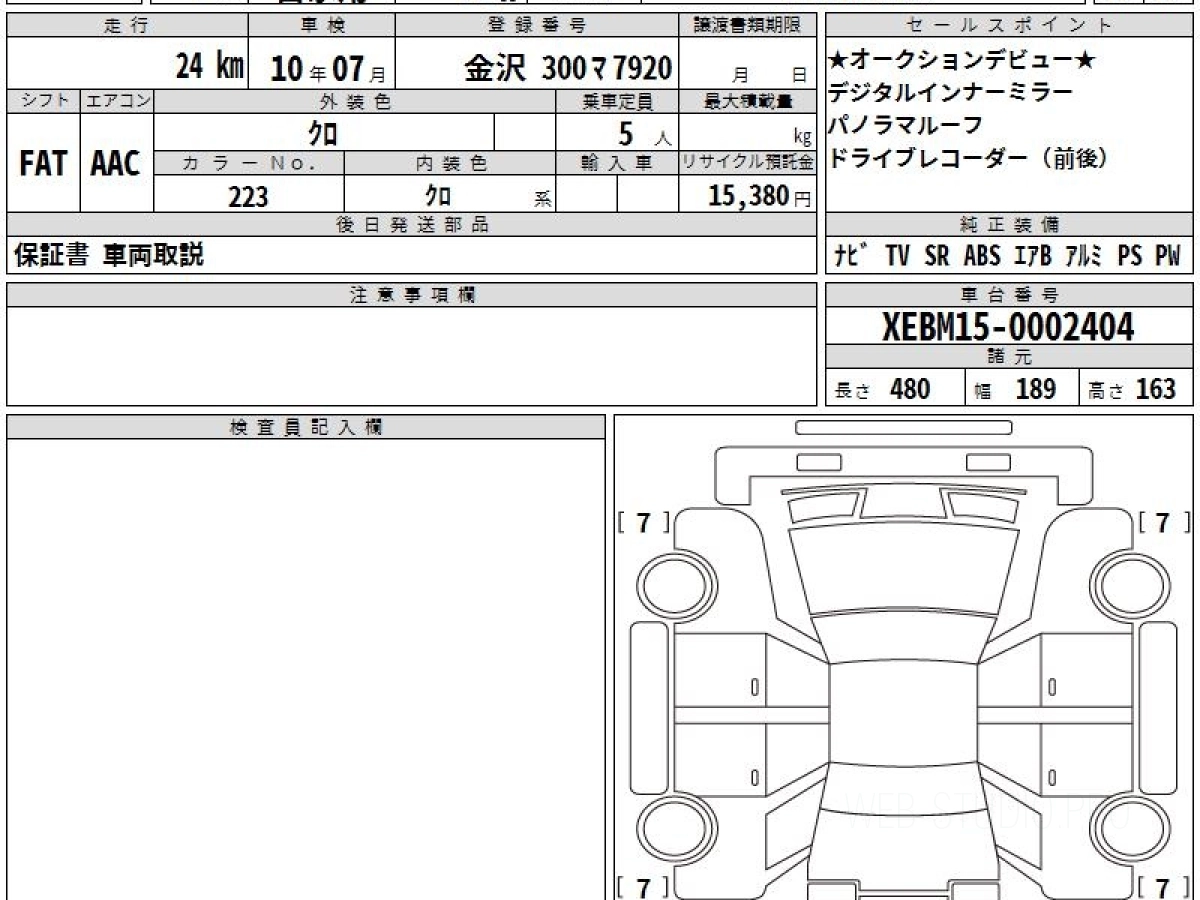Click the FAT shift value
This screenshot has height=900, width=1200.
click(43, 164)
